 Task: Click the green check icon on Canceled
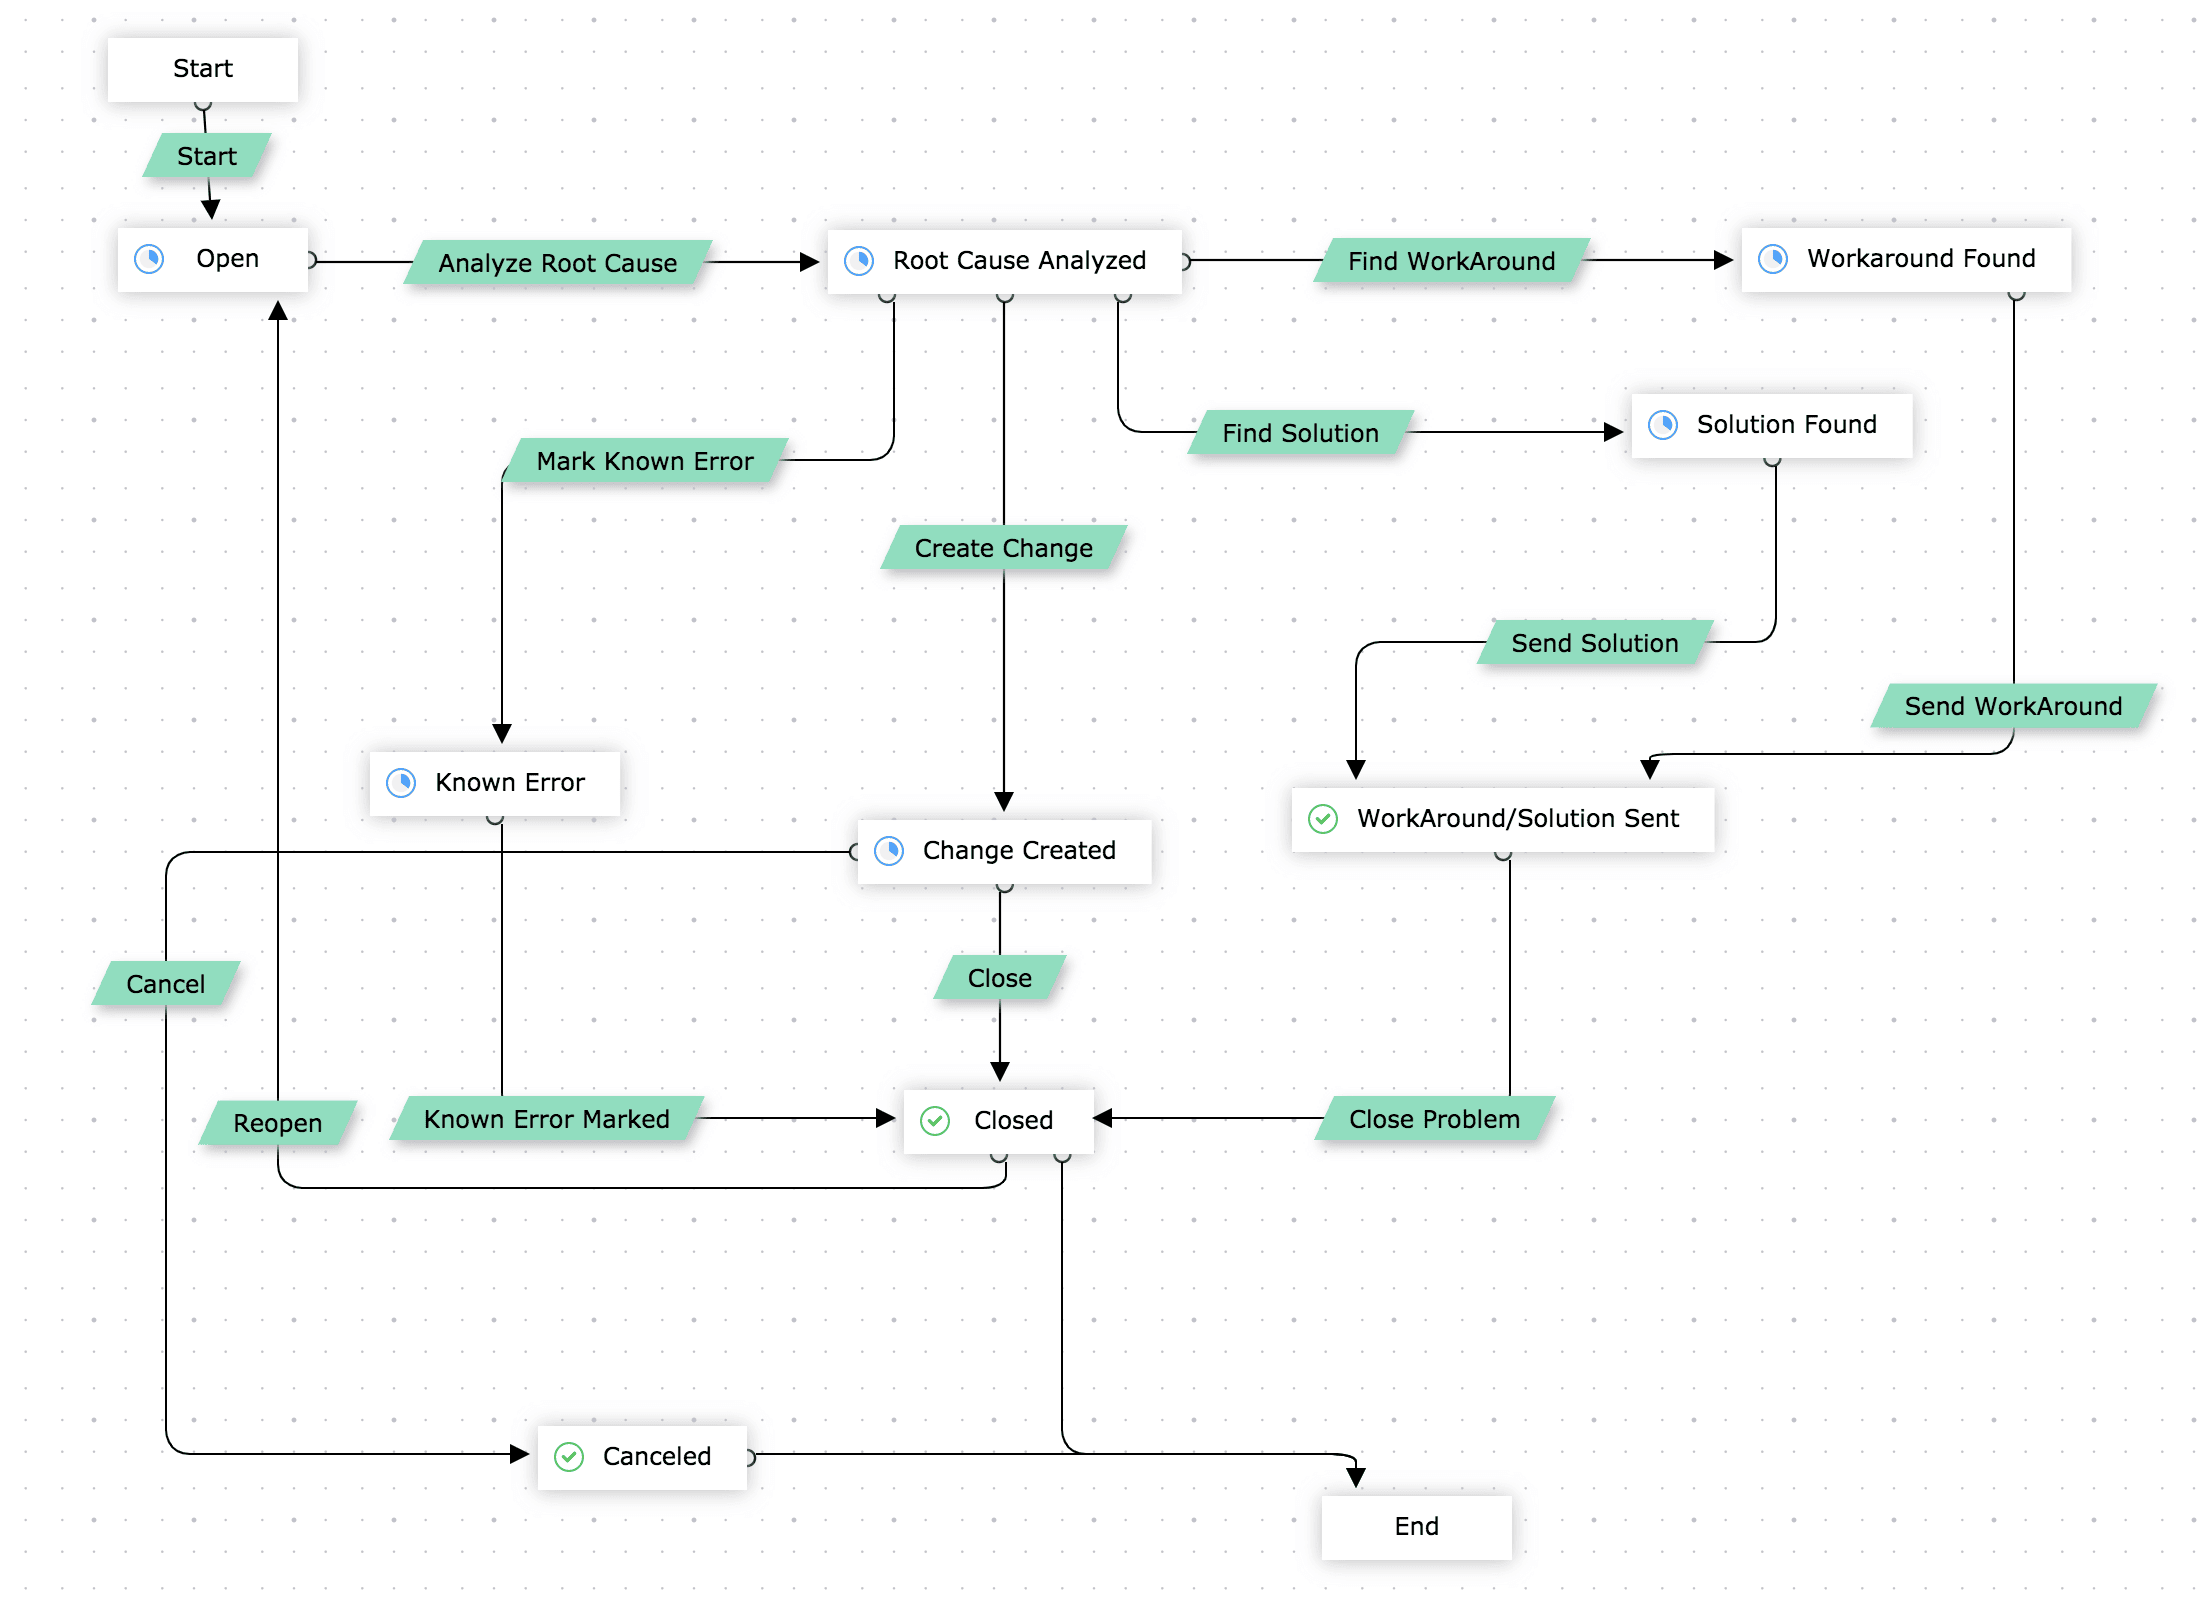[569, 1457]
